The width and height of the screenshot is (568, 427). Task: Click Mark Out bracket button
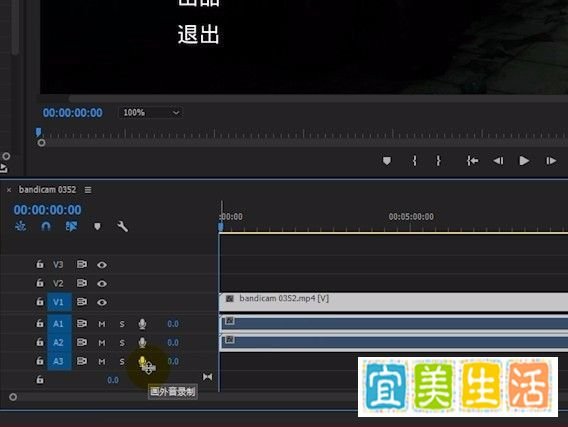pyautogui.click(x=438, y=160)
